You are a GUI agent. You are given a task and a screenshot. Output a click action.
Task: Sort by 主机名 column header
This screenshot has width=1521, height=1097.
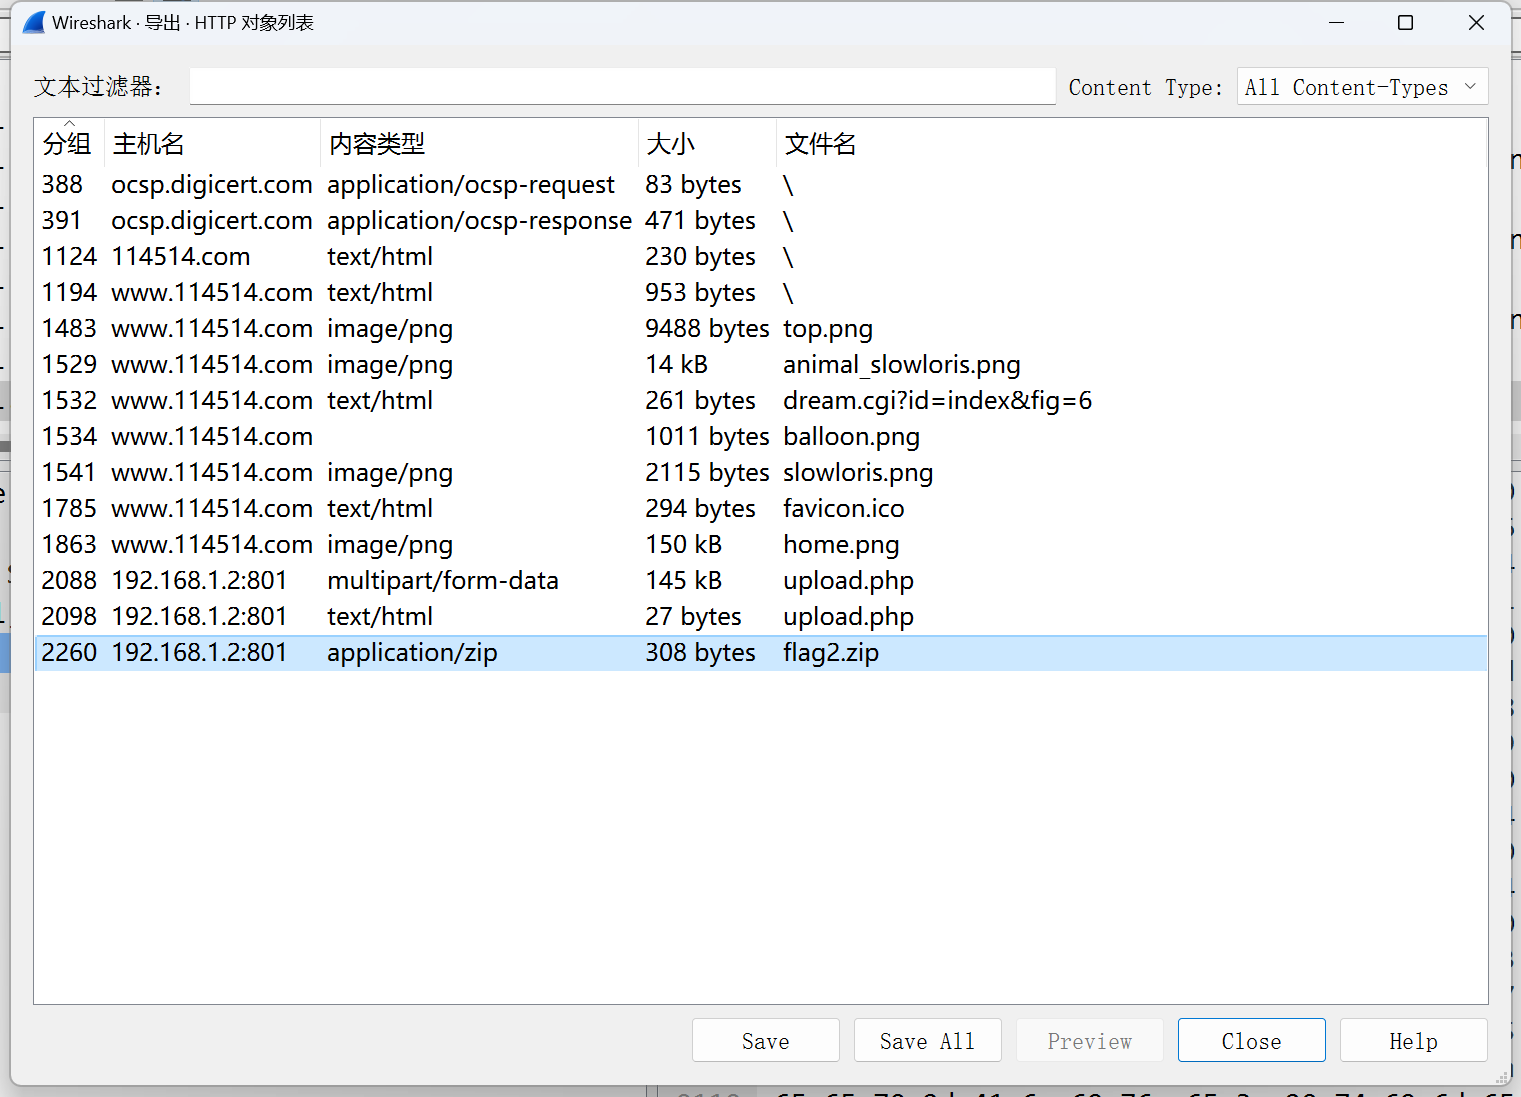pos(212,144)
